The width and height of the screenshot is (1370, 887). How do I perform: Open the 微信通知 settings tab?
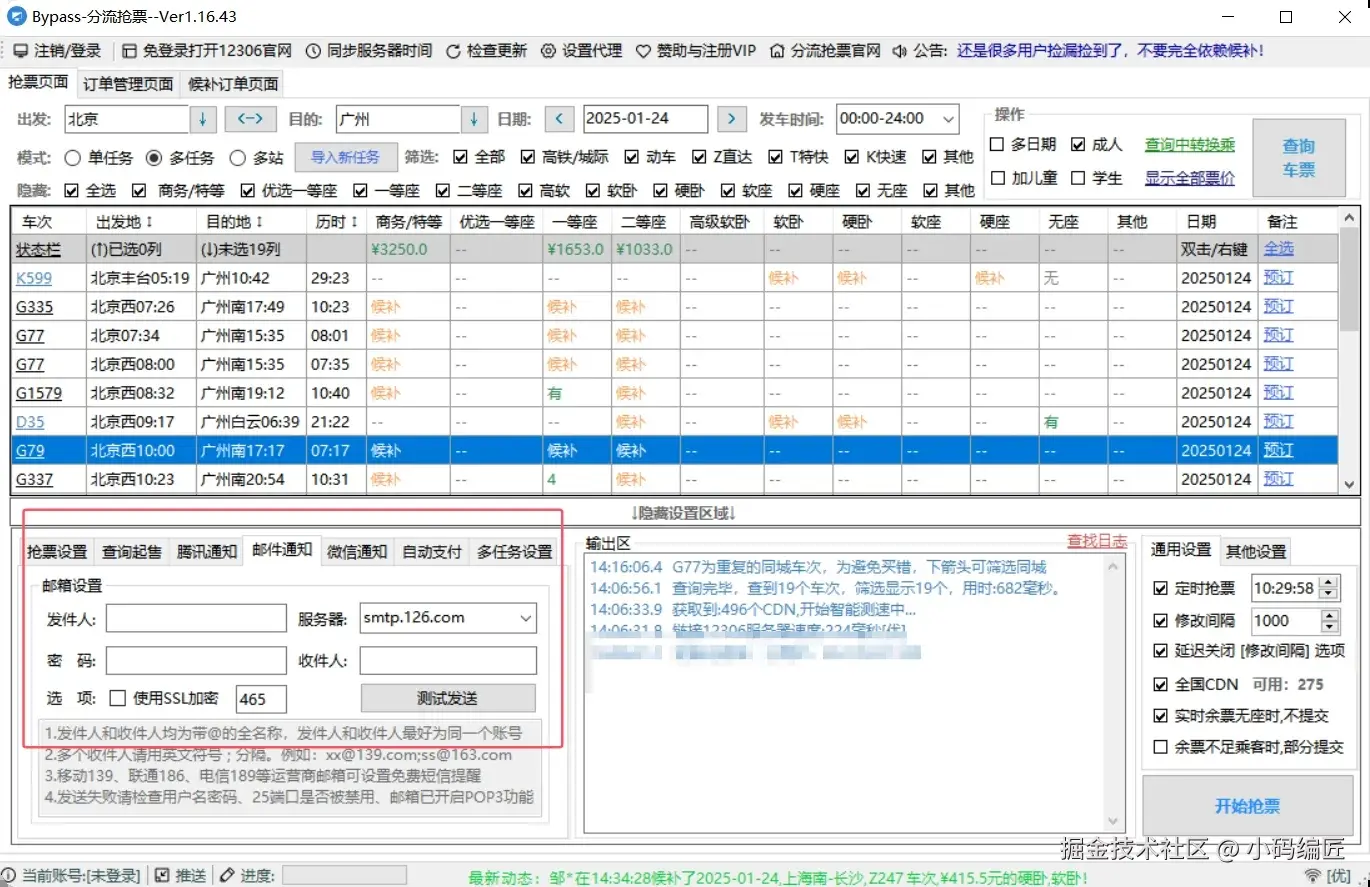357,551
